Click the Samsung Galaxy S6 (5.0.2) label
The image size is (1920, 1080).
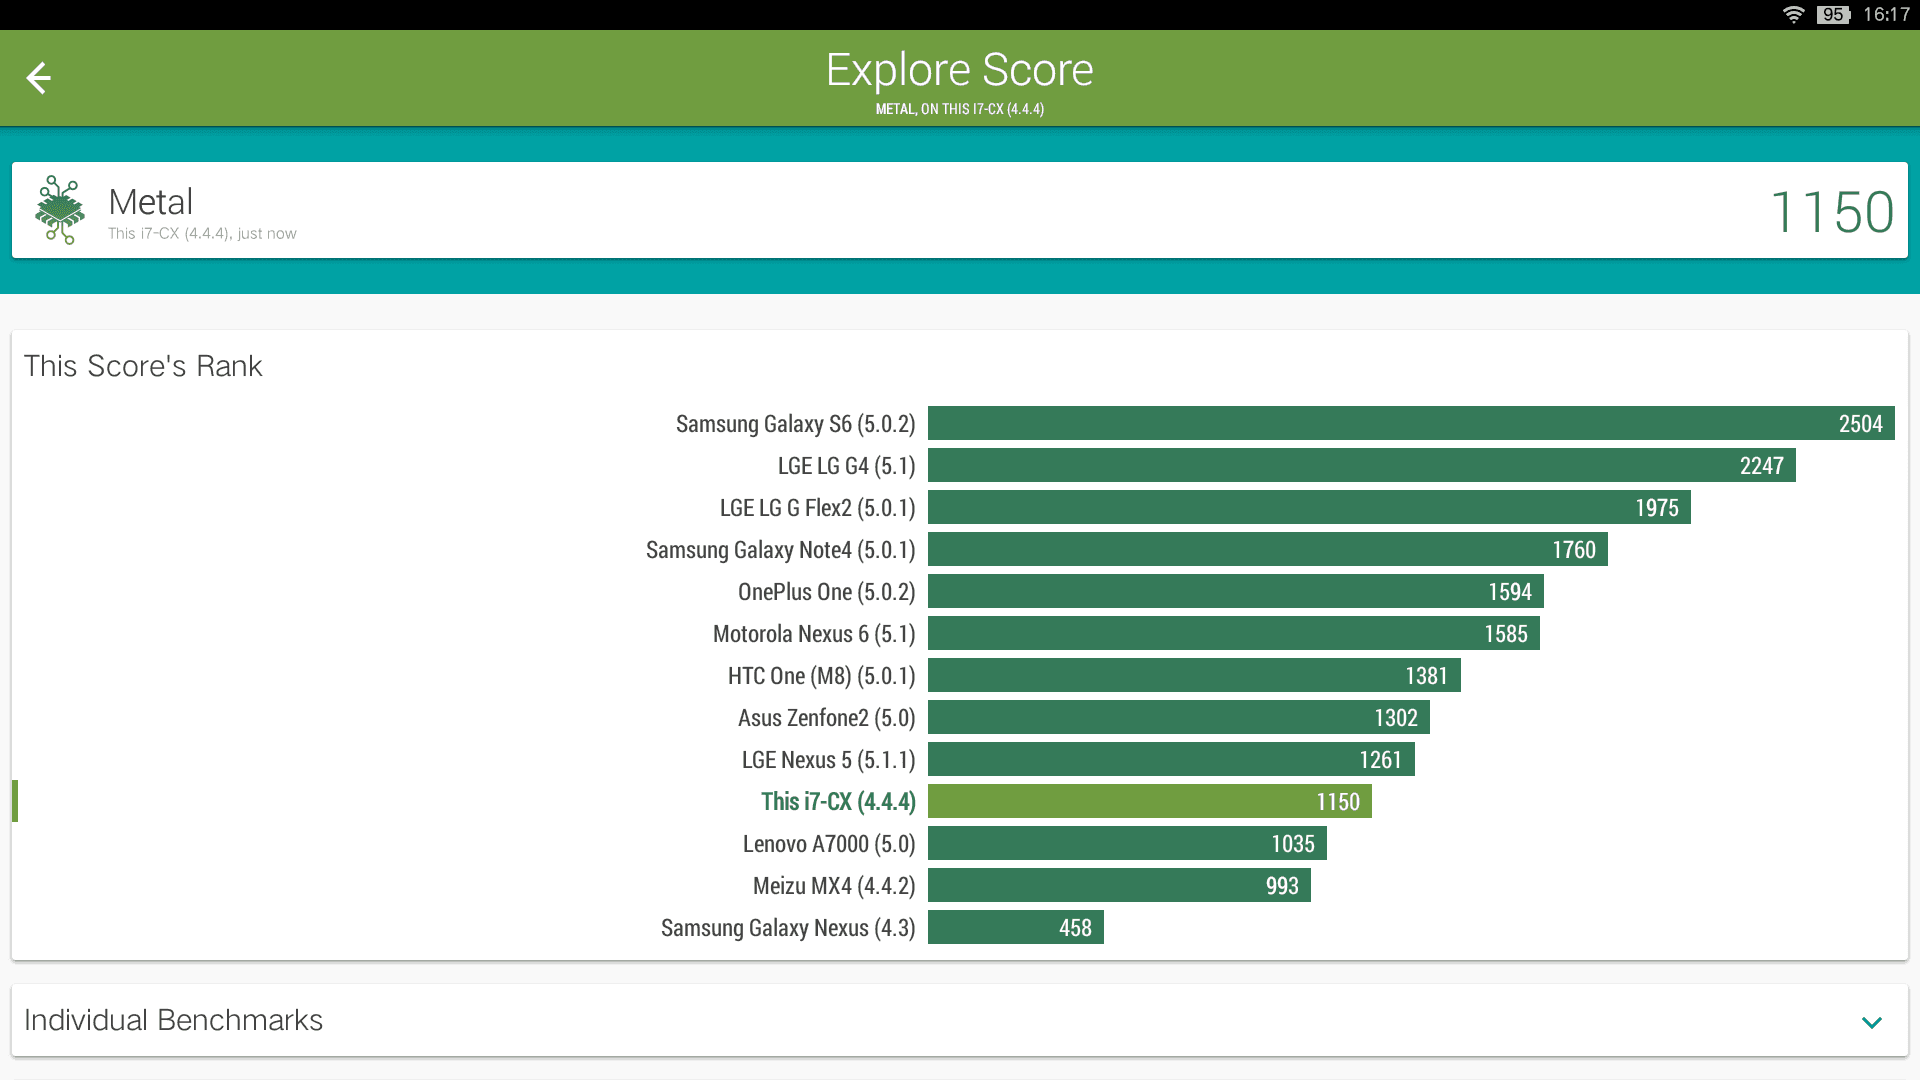pos(795,424)
